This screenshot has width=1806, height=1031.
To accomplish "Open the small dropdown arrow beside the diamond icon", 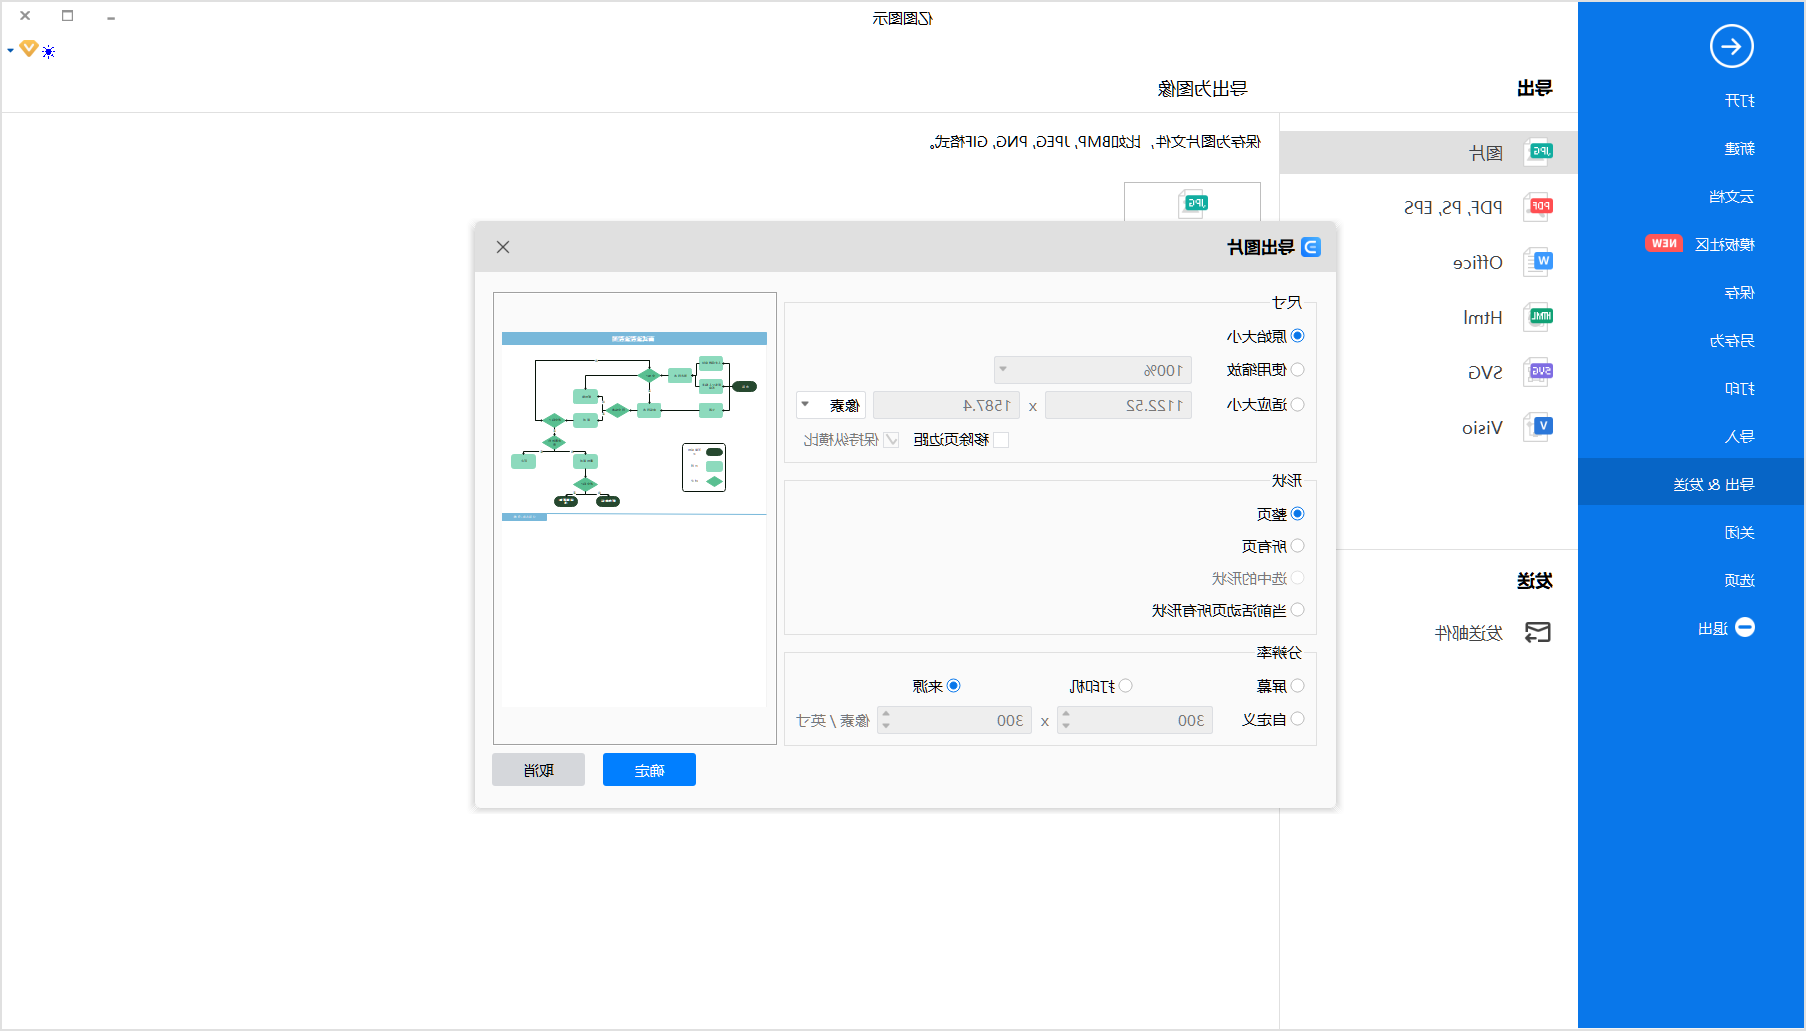I will click(x=10, y=50).
